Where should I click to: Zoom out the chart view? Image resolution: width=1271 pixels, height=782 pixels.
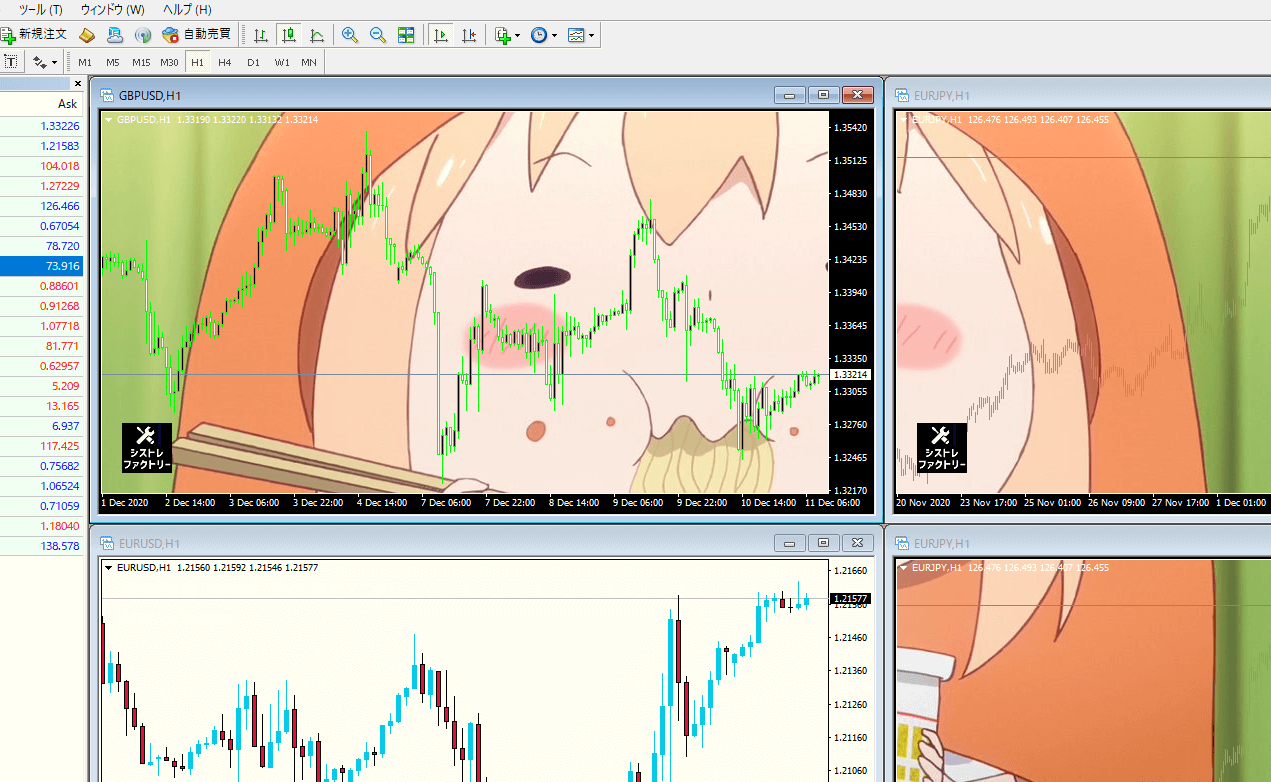378,35
